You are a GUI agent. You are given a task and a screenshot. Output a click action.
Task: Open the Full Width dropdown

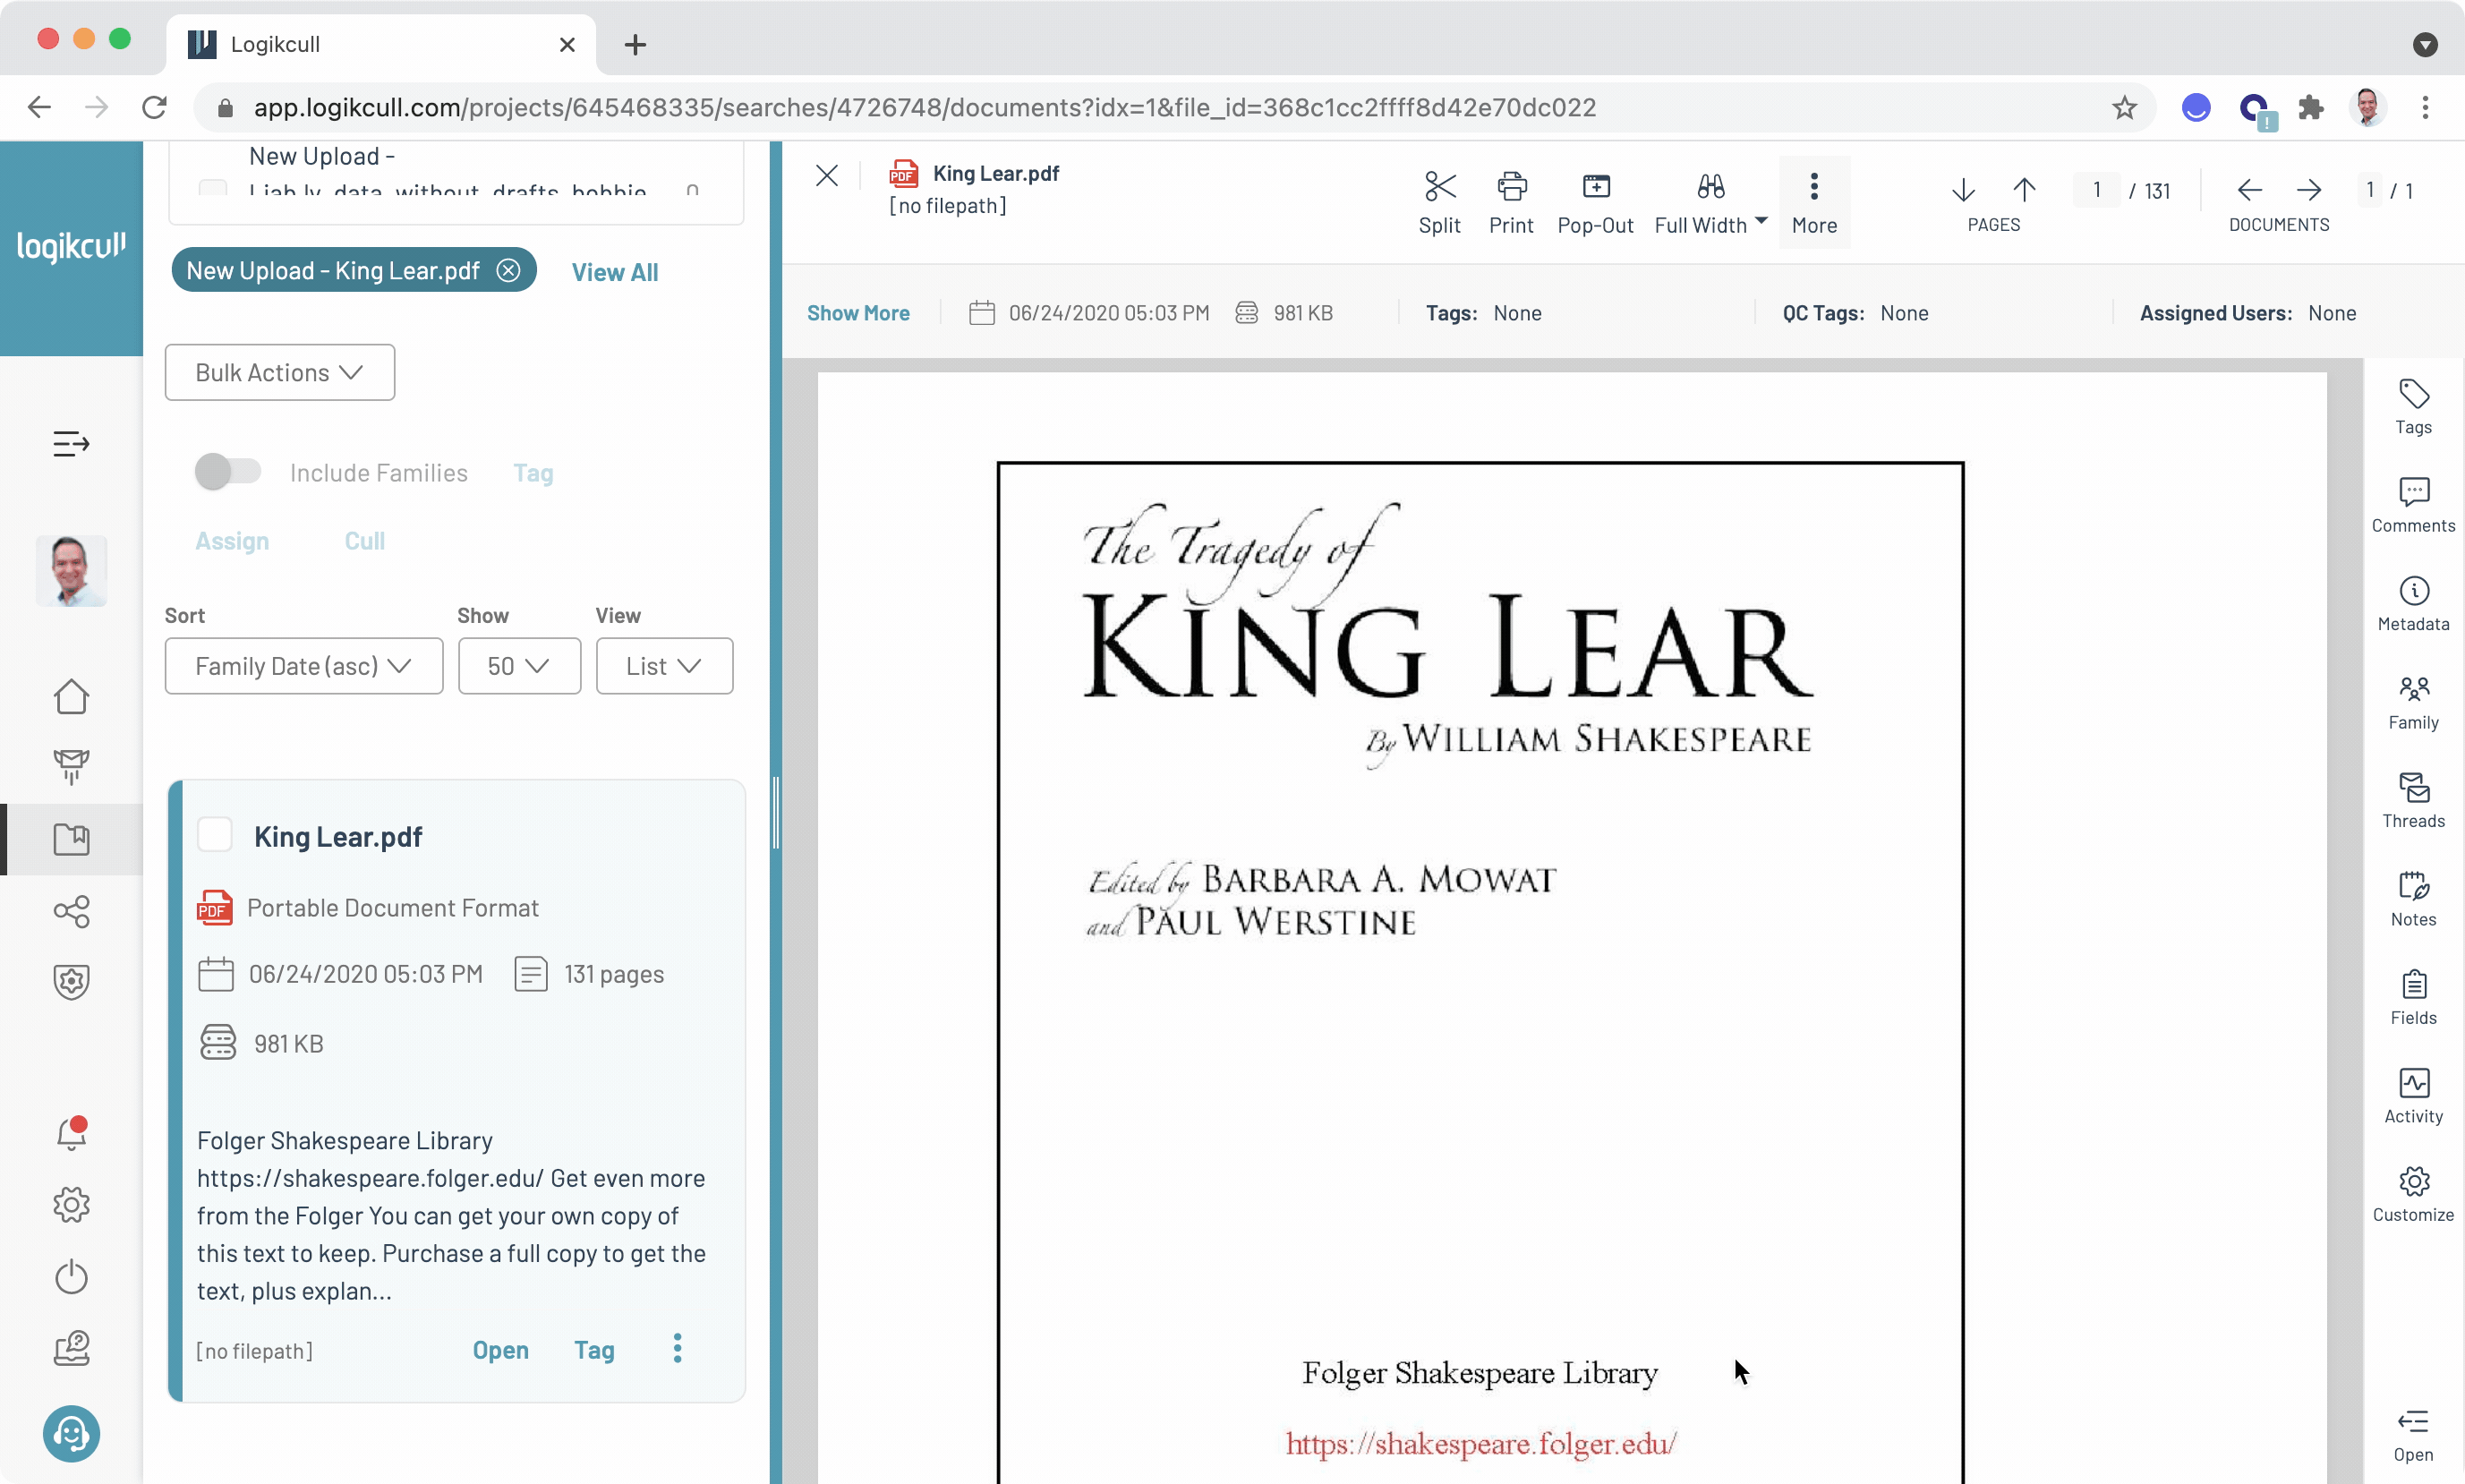tap(1711, 203)
